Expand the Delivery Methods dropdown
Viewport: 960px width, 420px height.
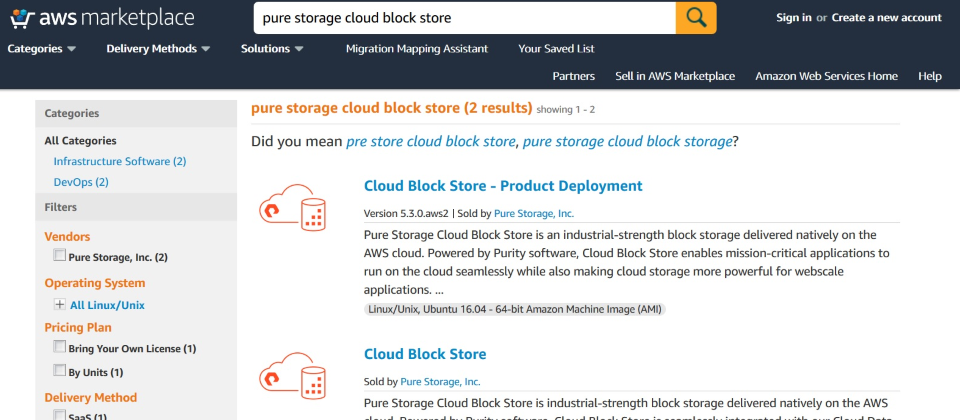158,48
